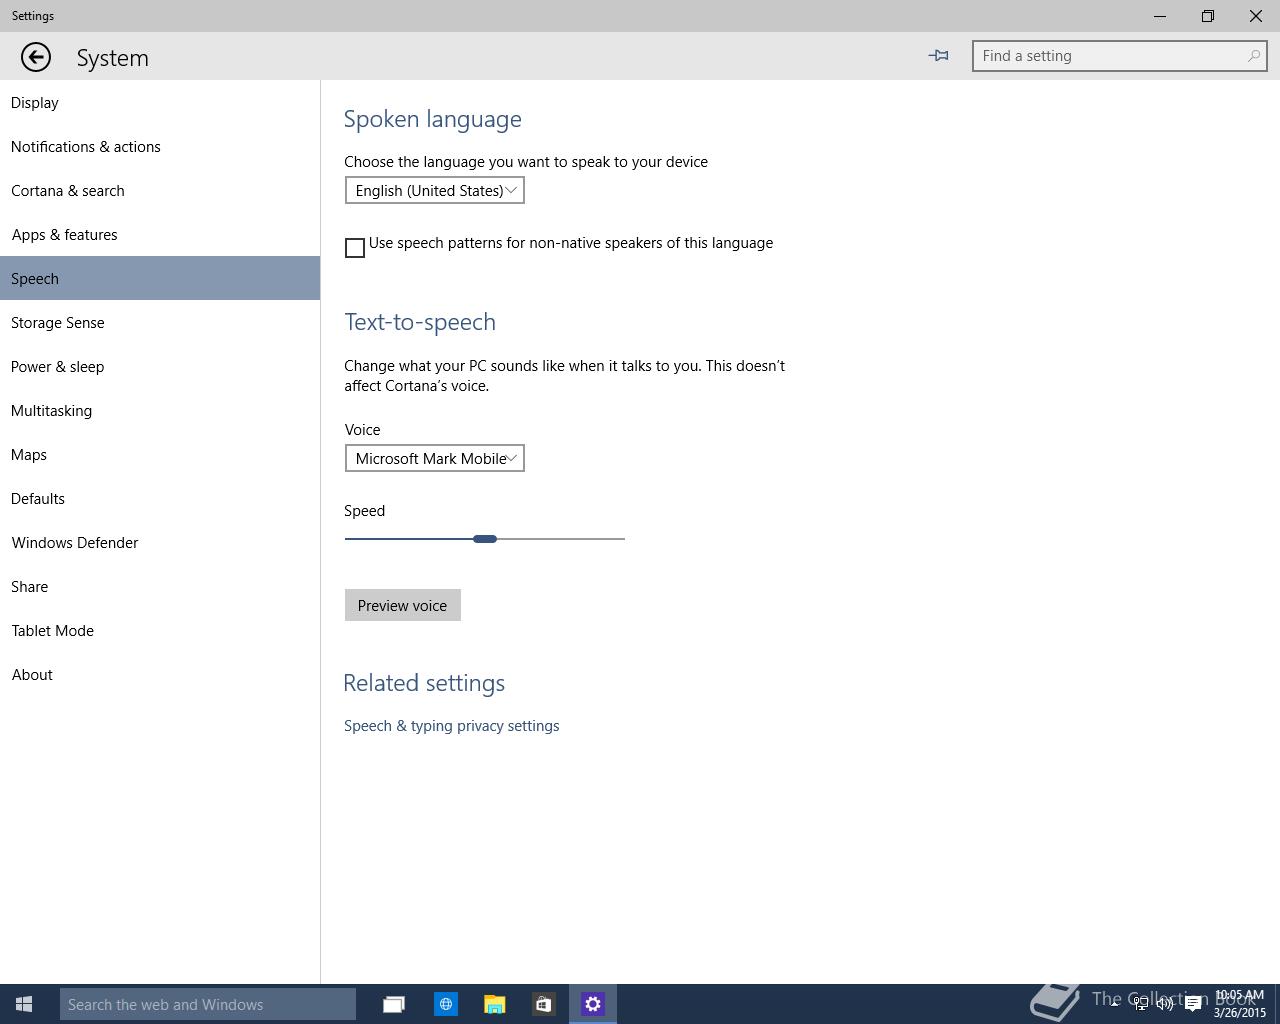Open Tablet Mode settings
This screenshot has width=1280, height=1024.
click(x=160, y=630)
